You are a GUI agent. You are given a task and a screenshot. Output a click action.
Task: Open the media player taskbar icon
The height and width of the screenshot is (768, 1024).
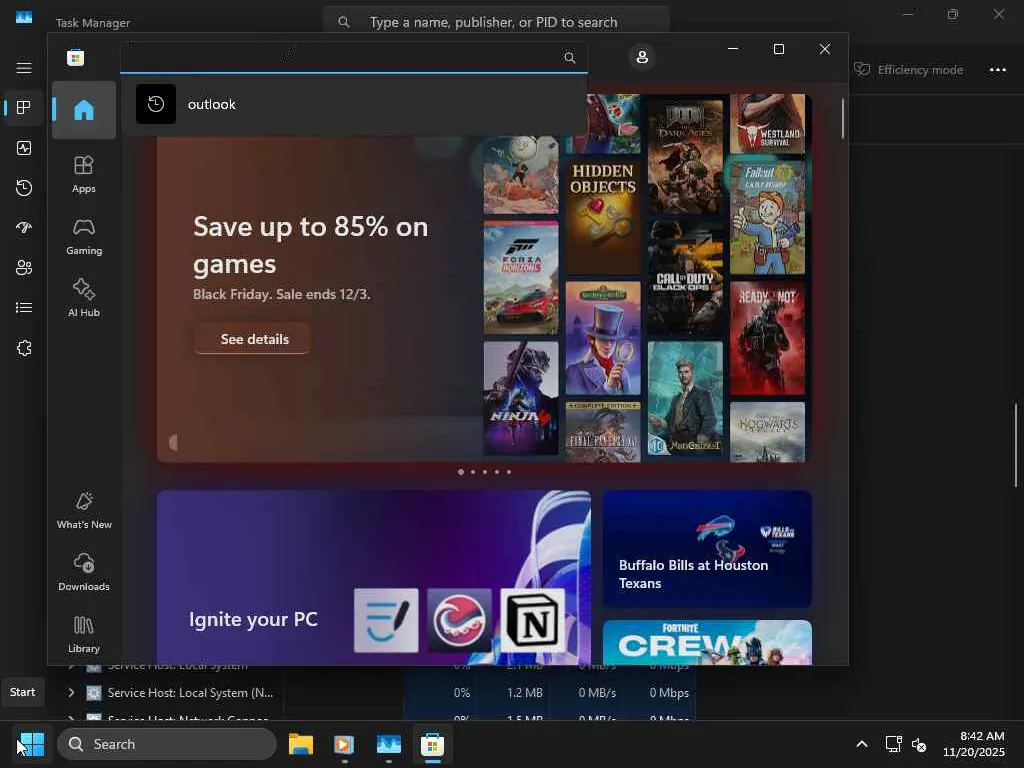pos(344,744)
